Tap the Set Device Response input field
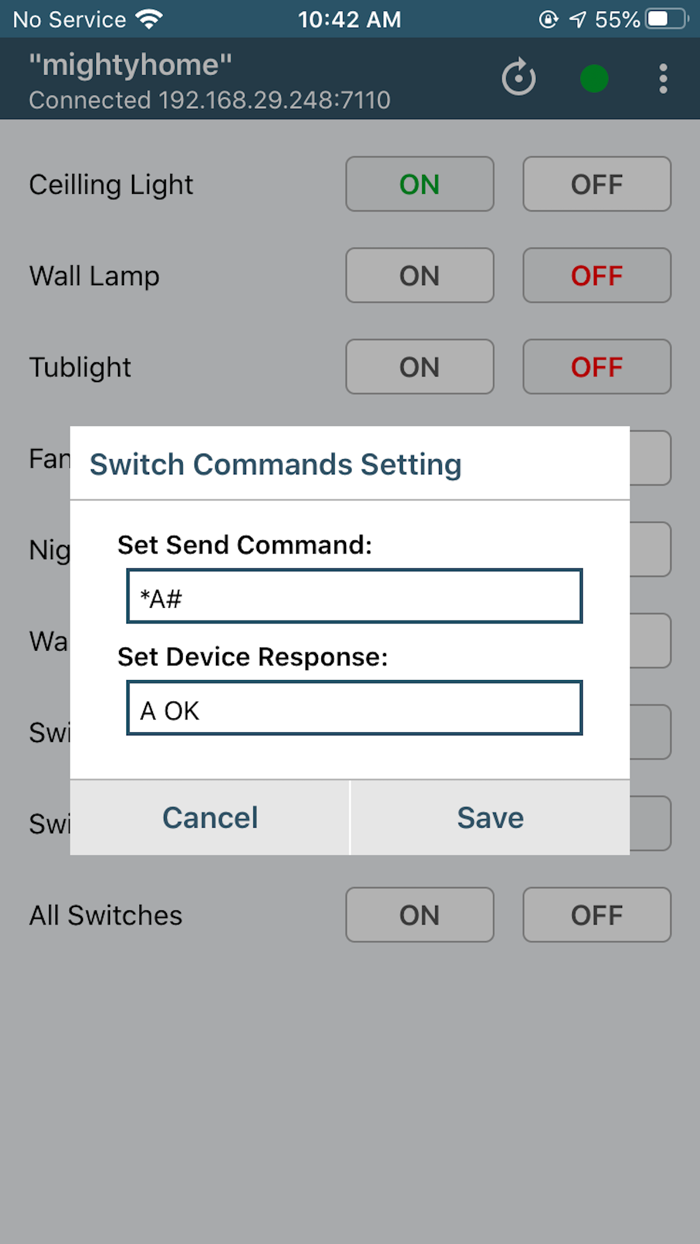700x1244 pixels. point(354,707)
